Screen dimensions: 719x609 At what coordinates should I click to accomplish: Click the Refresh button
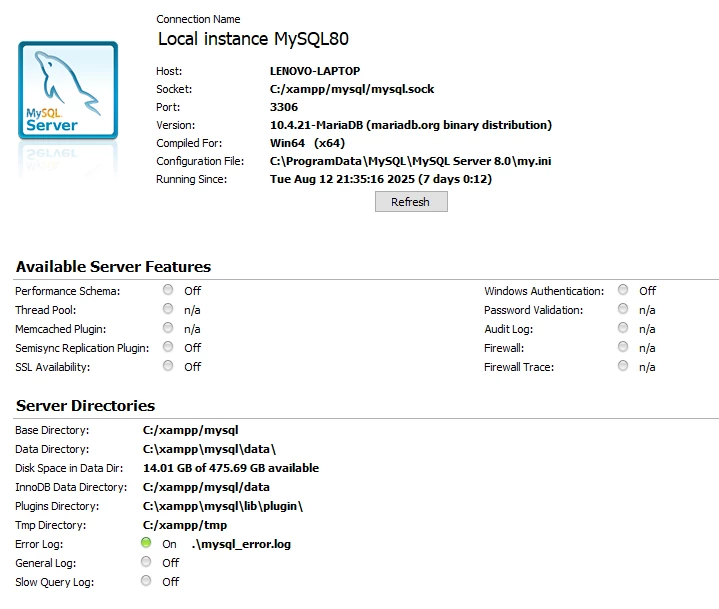(x=411, y=202)
